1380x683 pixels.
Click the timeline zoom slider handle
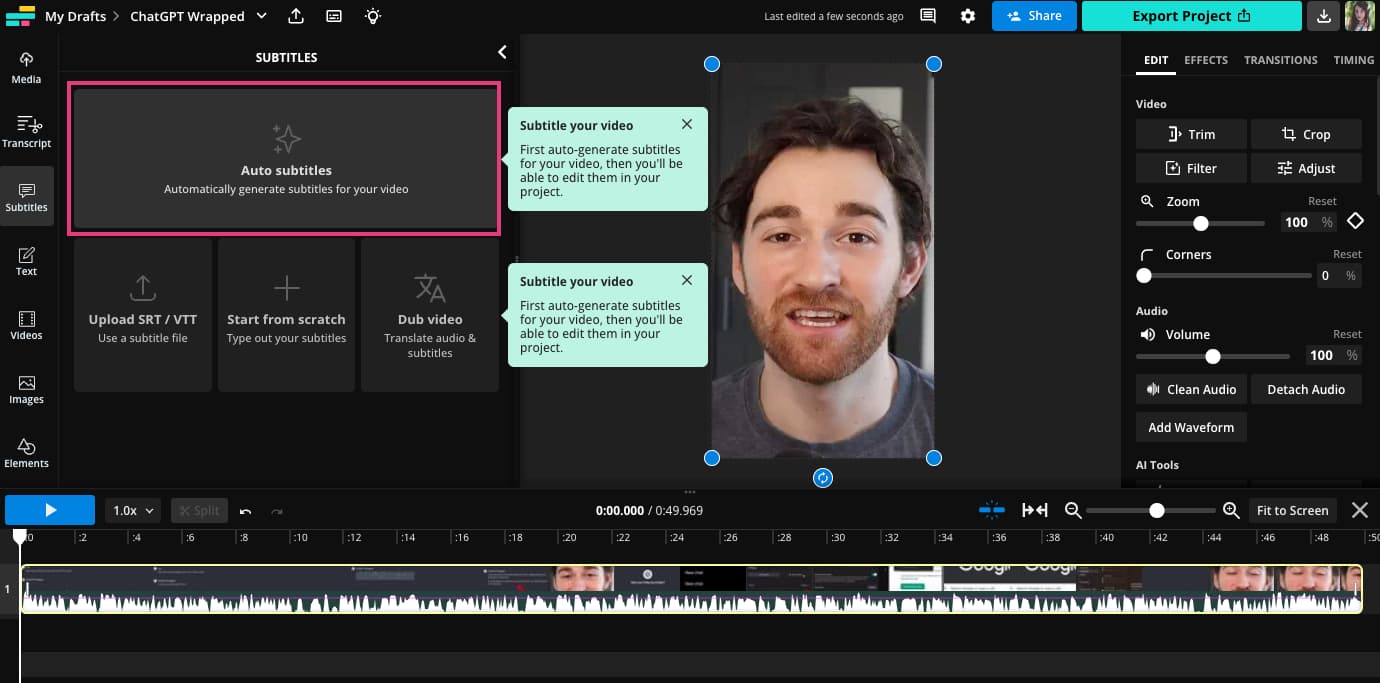tap(1156, 510)
